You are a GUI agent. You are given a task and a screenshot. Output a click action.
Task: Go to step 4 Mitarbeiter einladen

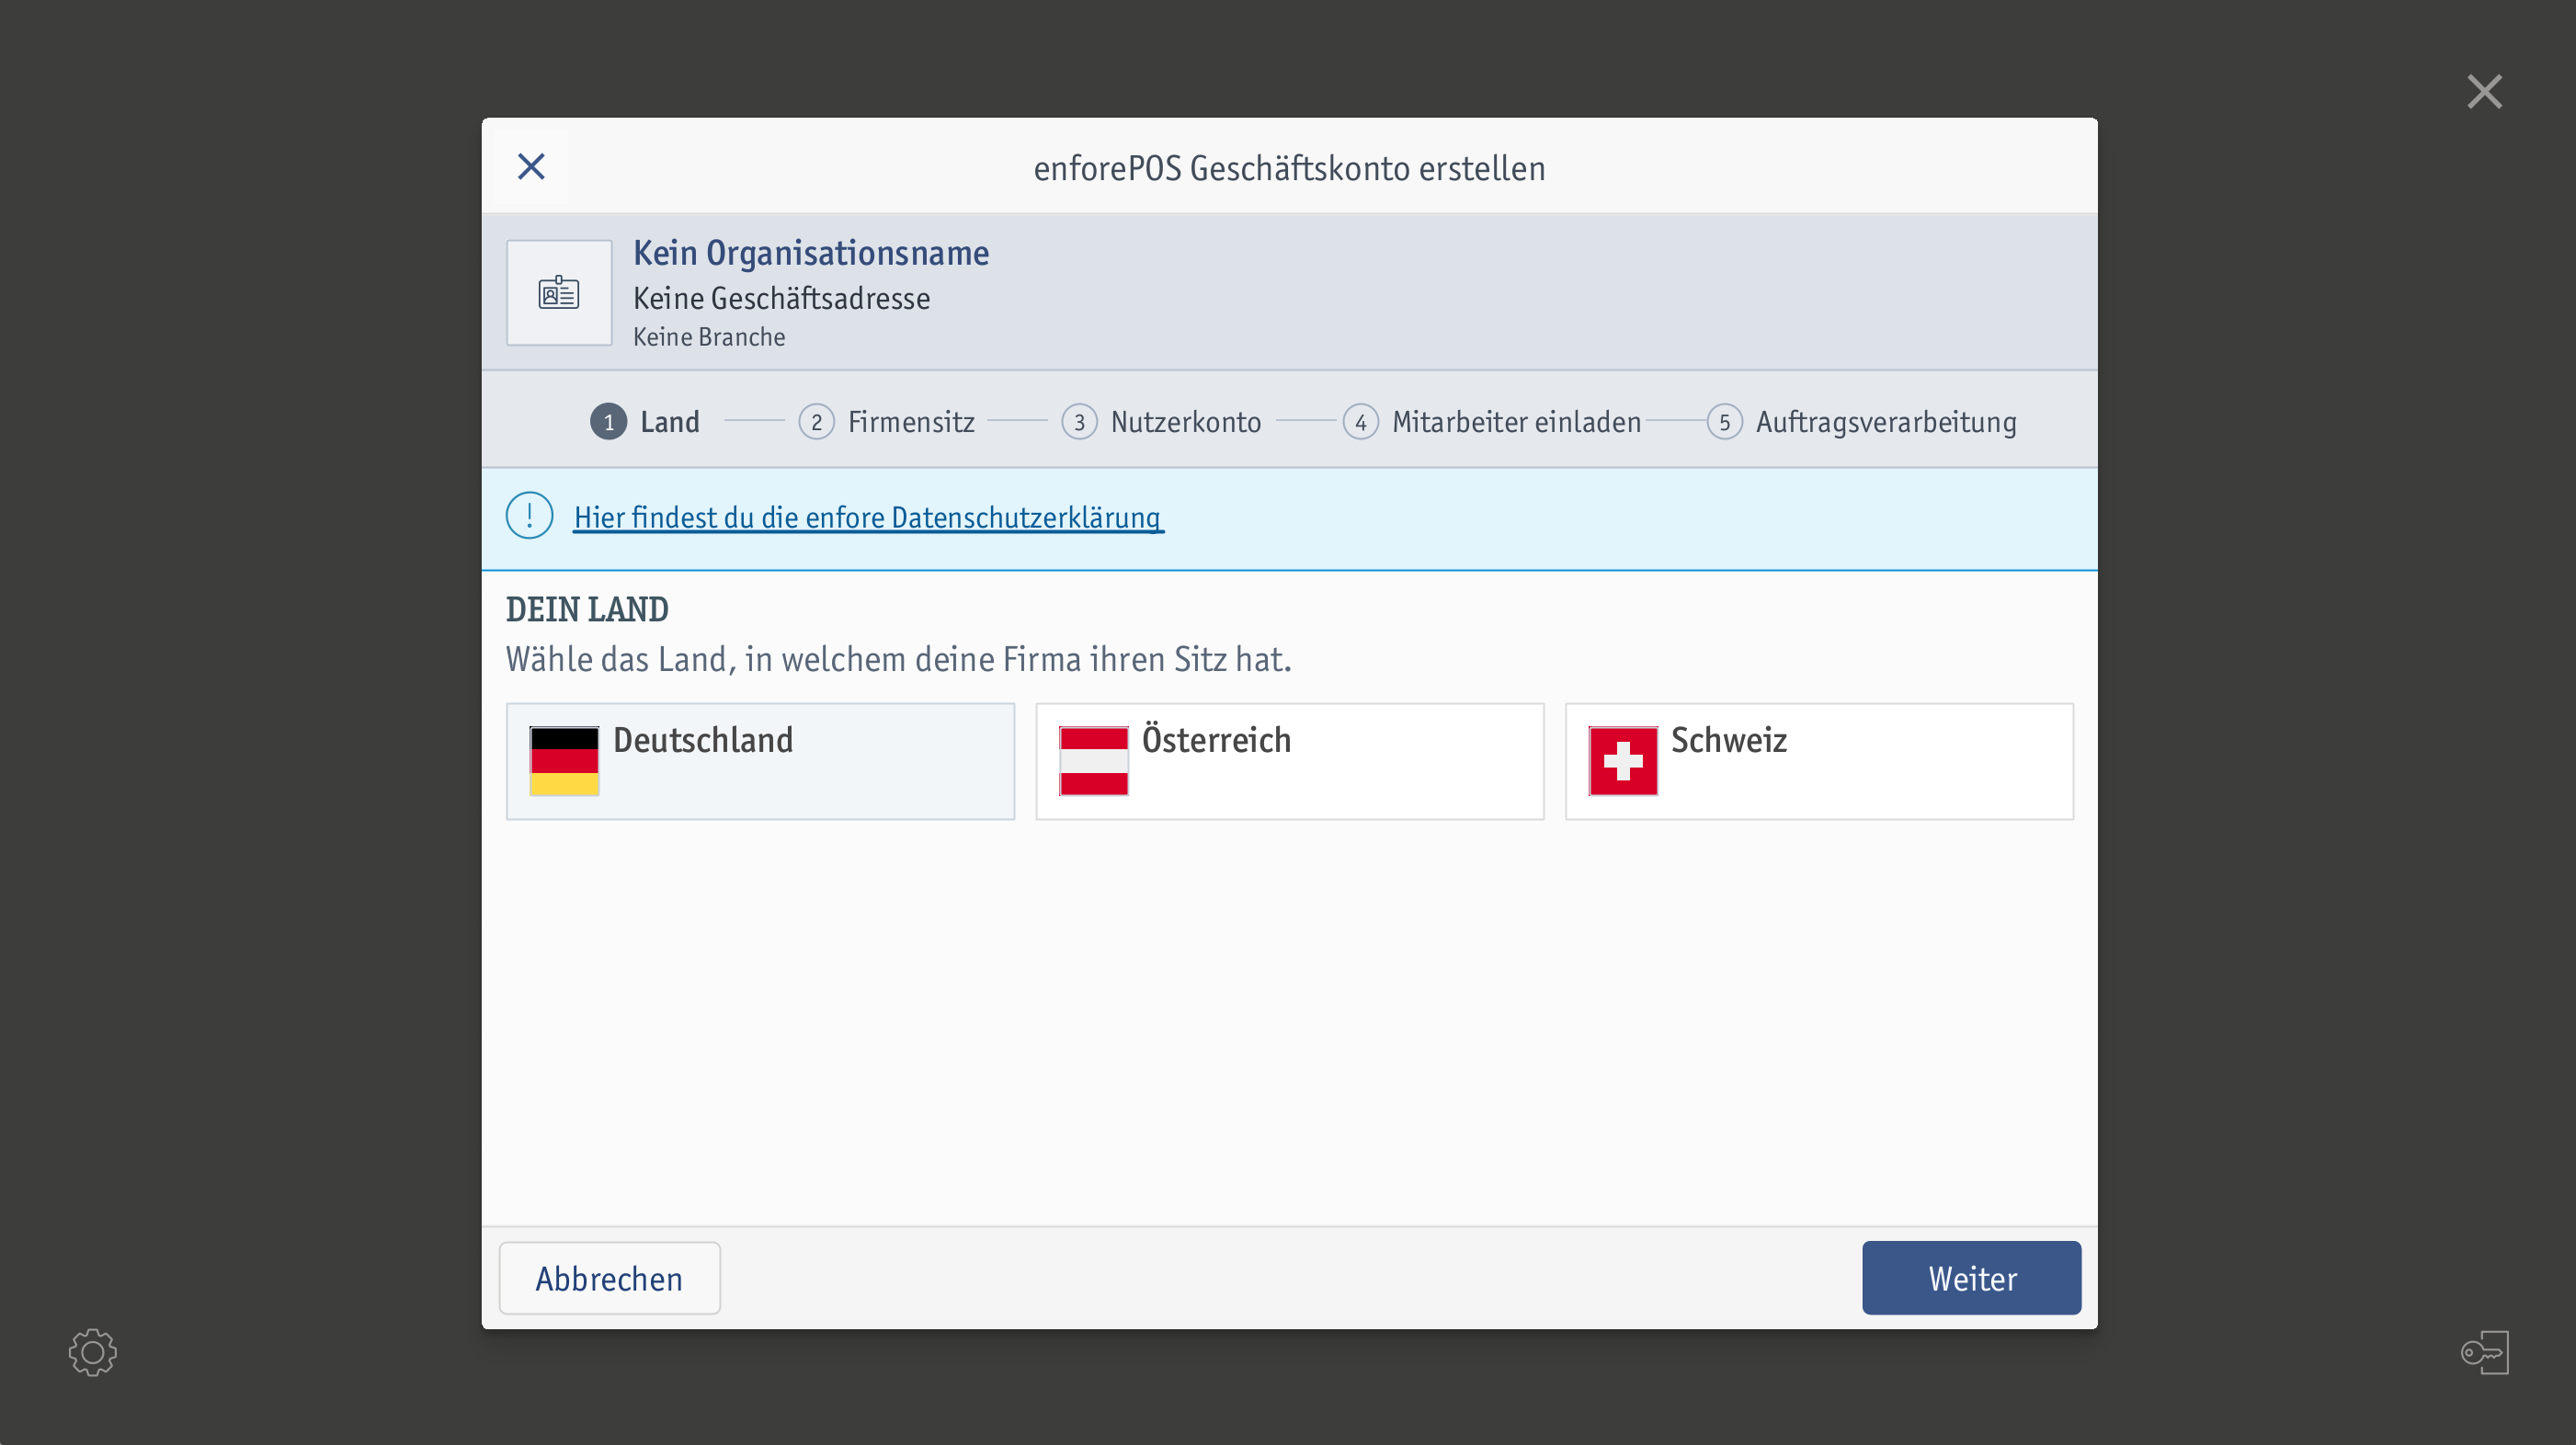(1492, 422)
